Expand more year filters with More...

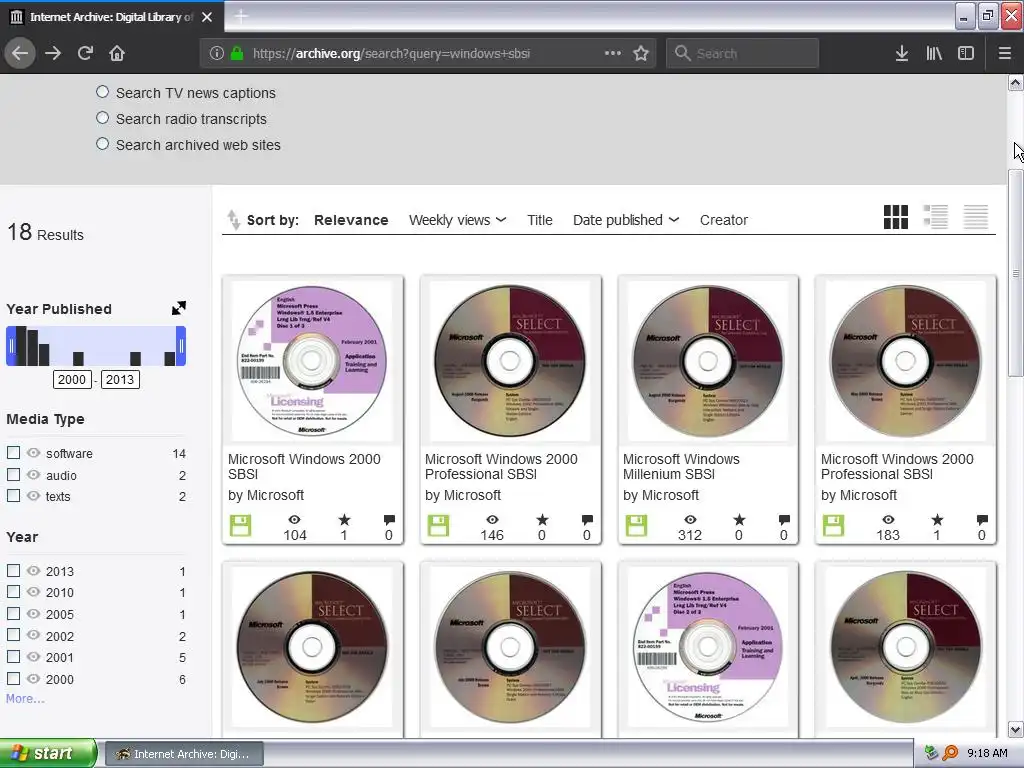tap(25, 699)
